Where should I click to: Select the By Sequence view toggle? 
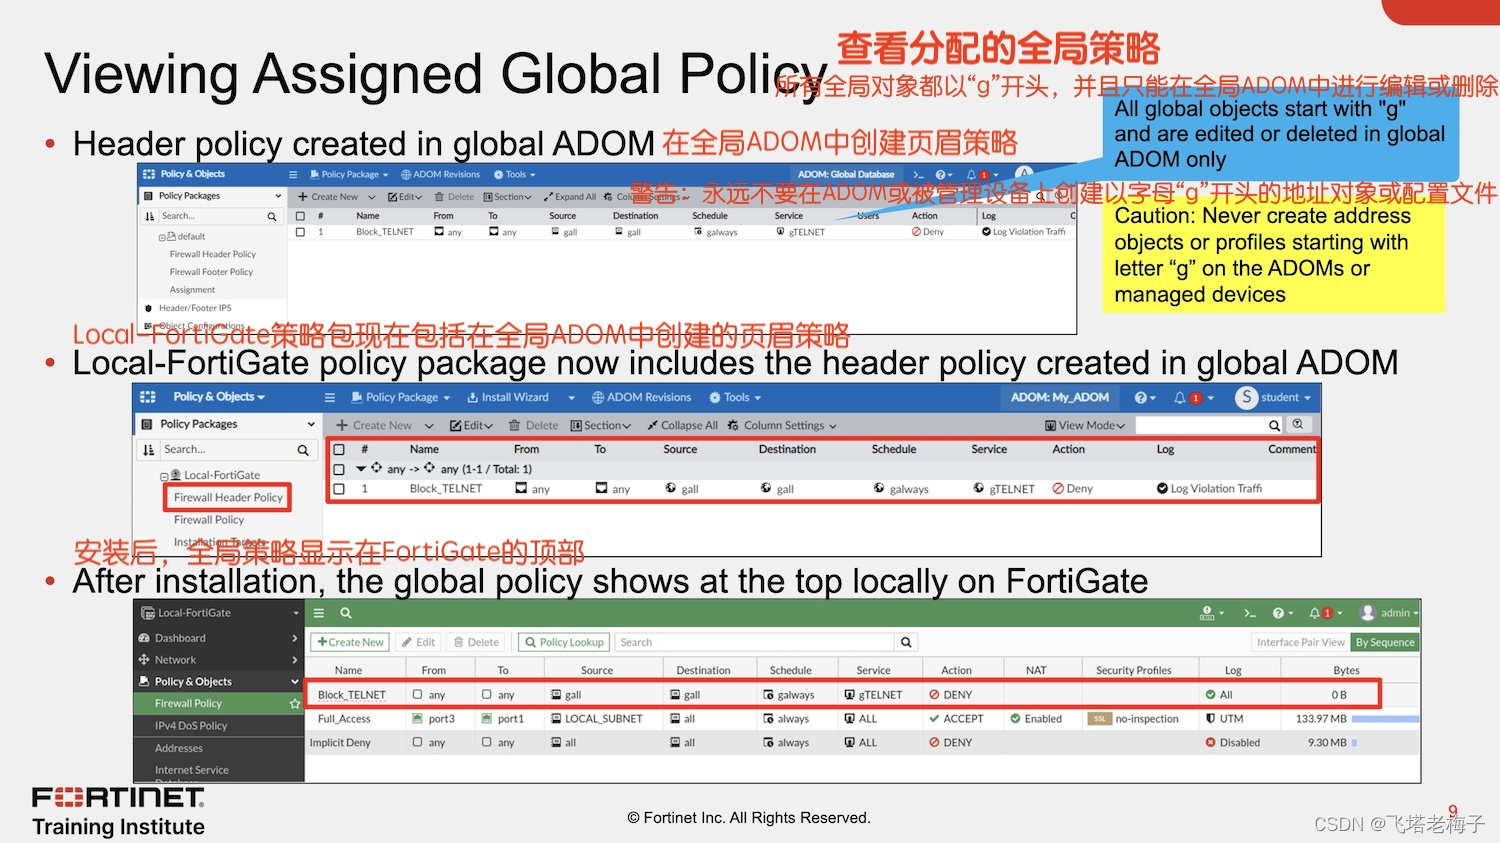click(1385, 642)
